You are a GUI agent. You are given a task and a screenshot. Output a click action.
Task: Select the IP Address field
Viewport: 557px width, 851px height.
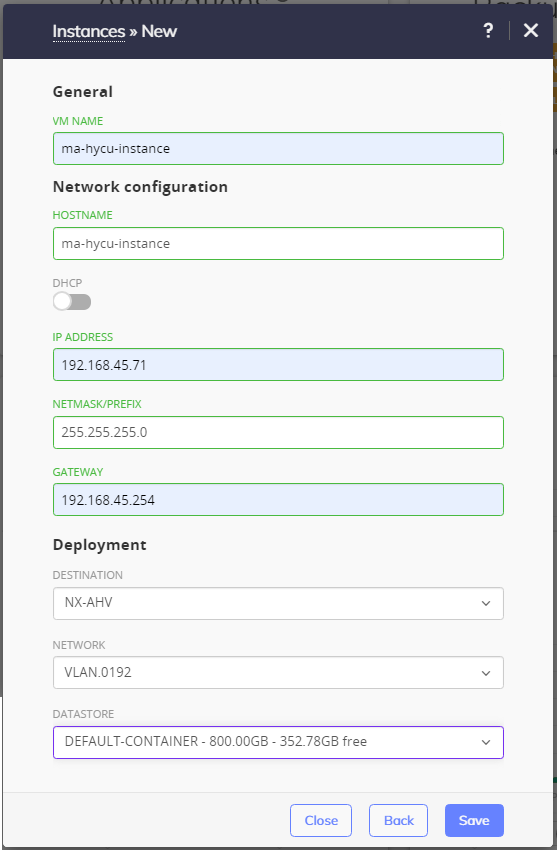[x=278, y=365]
